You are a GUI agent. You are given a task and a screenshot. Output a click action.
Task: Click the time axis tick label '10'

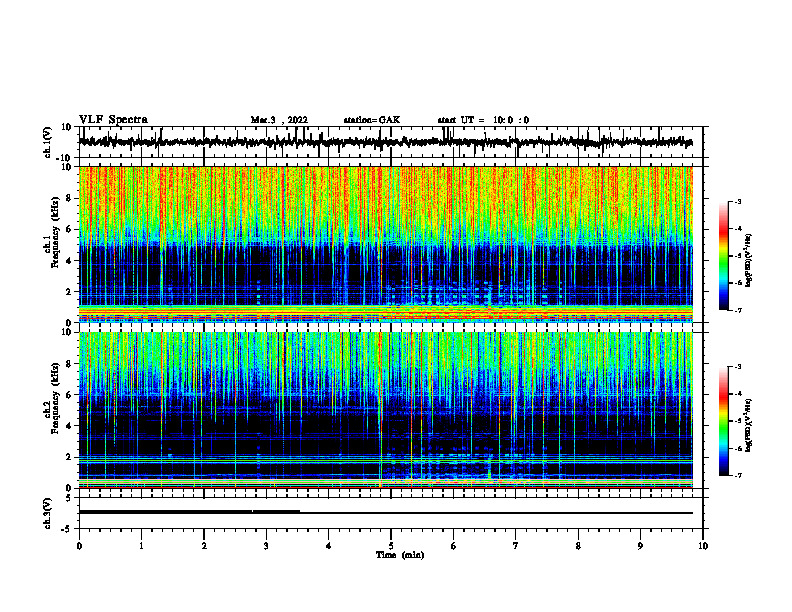(703, 546)
